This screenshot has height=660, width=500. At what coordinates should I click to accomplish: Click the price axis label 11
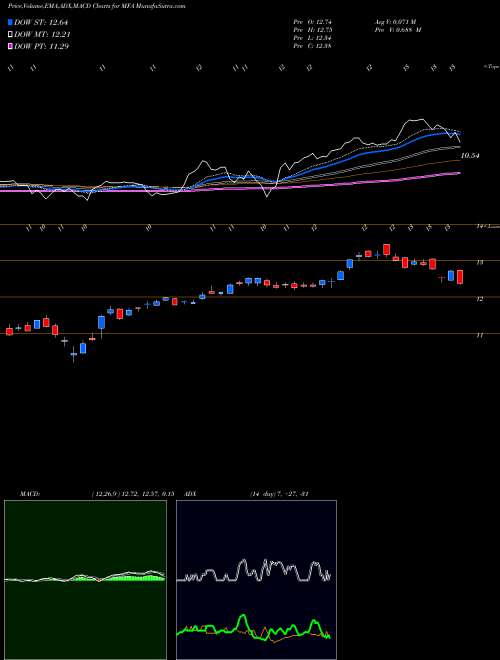(x=479, y=335)
